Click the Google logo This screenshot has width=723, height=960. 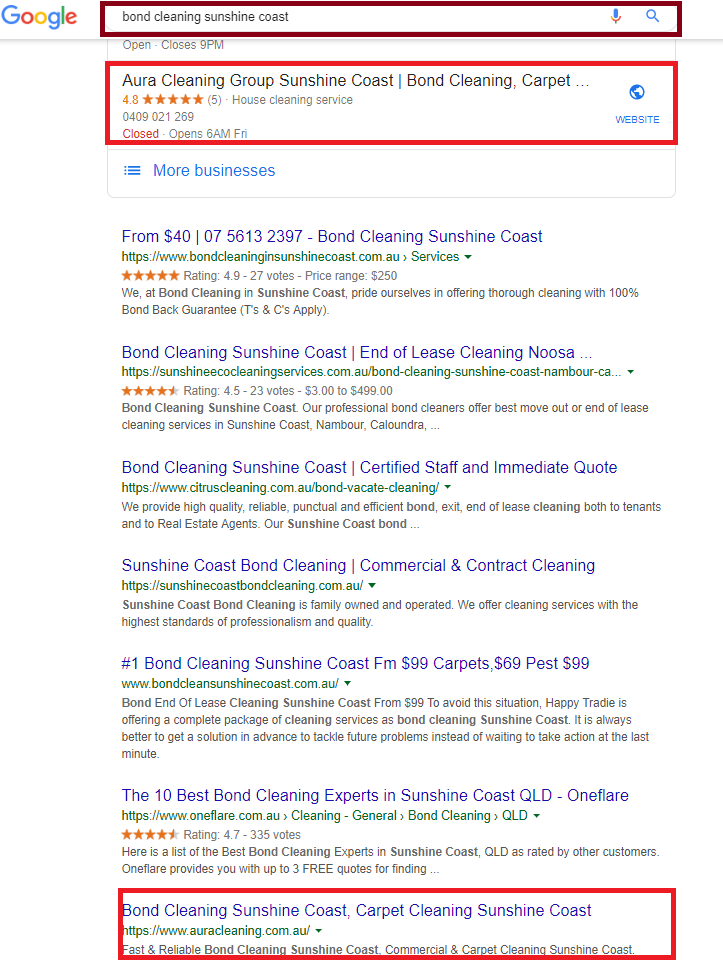pyautogui.click(x=39, y=17)
